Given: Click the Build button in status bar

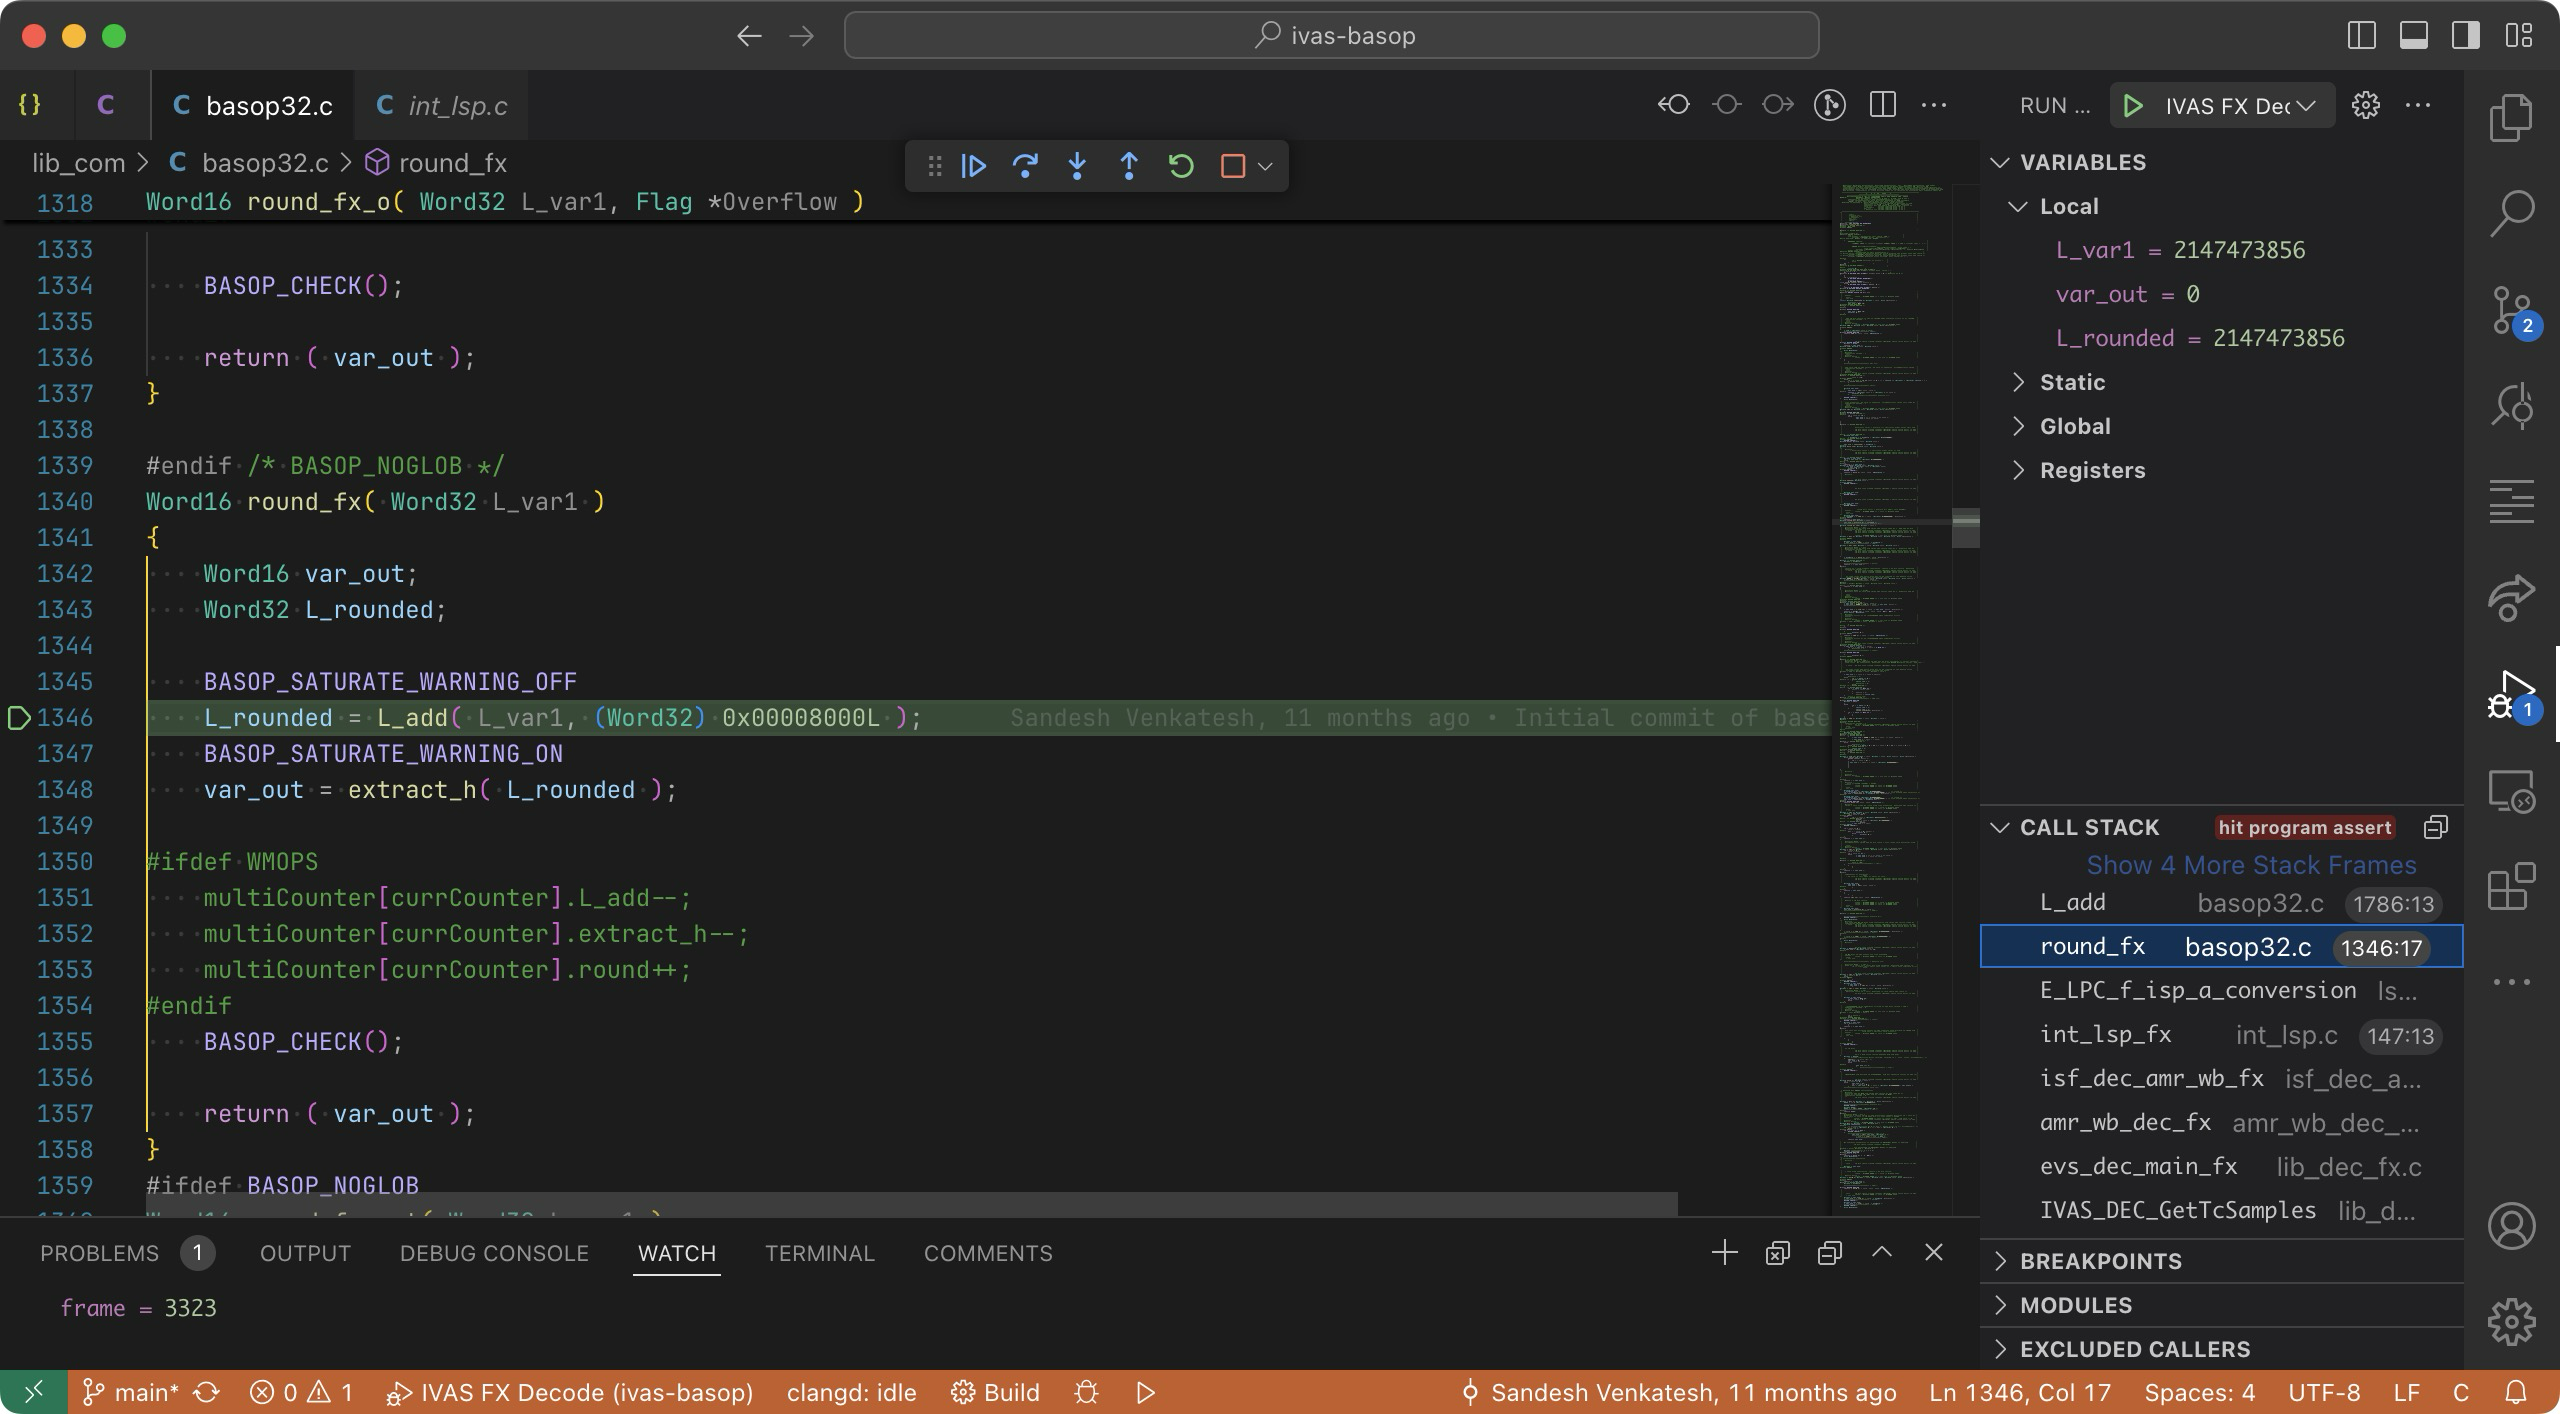Looking at the screenshot, I should (996, 1392).
